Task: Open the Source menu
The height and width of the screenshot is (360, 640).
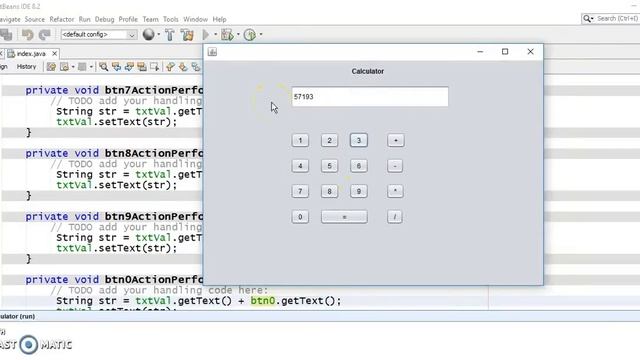Action: click(x=35, y=19)
